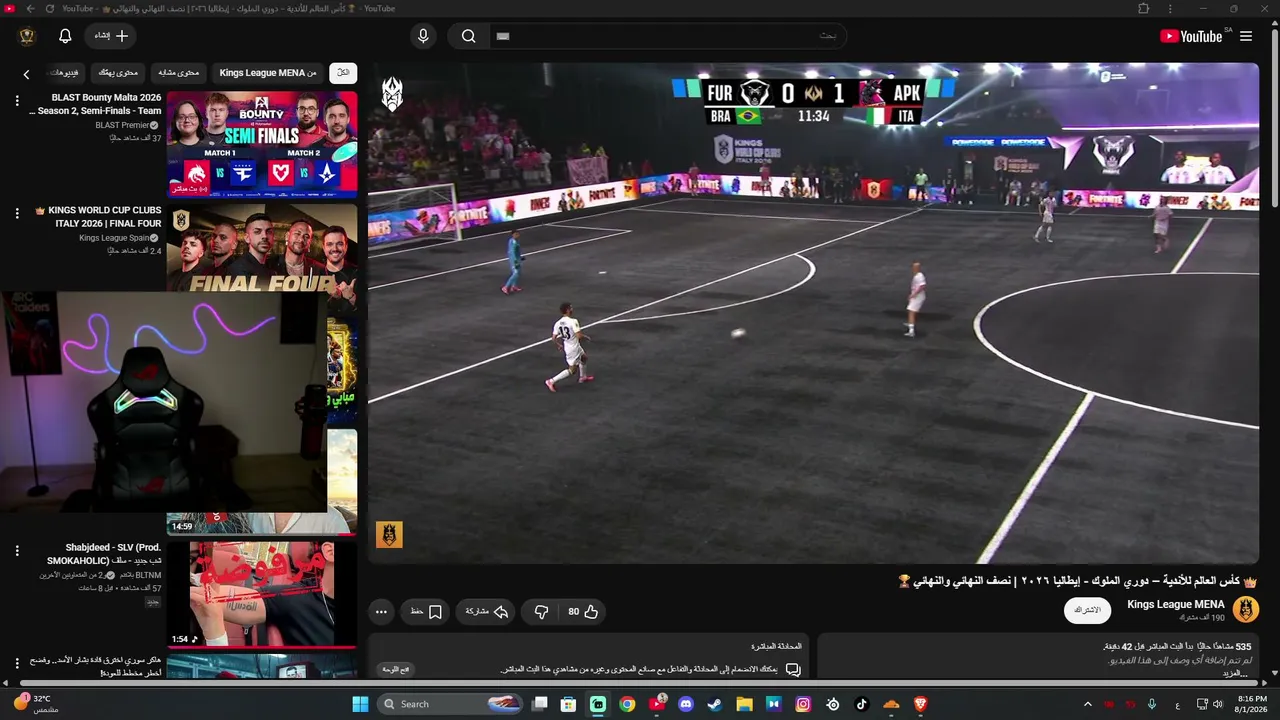Focus the YouTube search box
Viewport: 1280px width, 720px height.
(x=667, y=36)
